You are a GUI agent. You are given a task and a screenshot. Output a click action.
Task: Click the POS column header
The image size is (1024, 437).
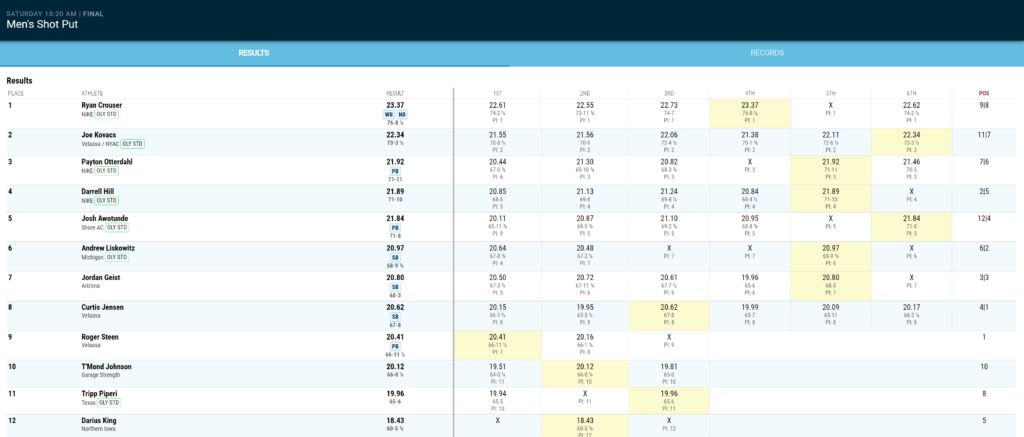984,93
